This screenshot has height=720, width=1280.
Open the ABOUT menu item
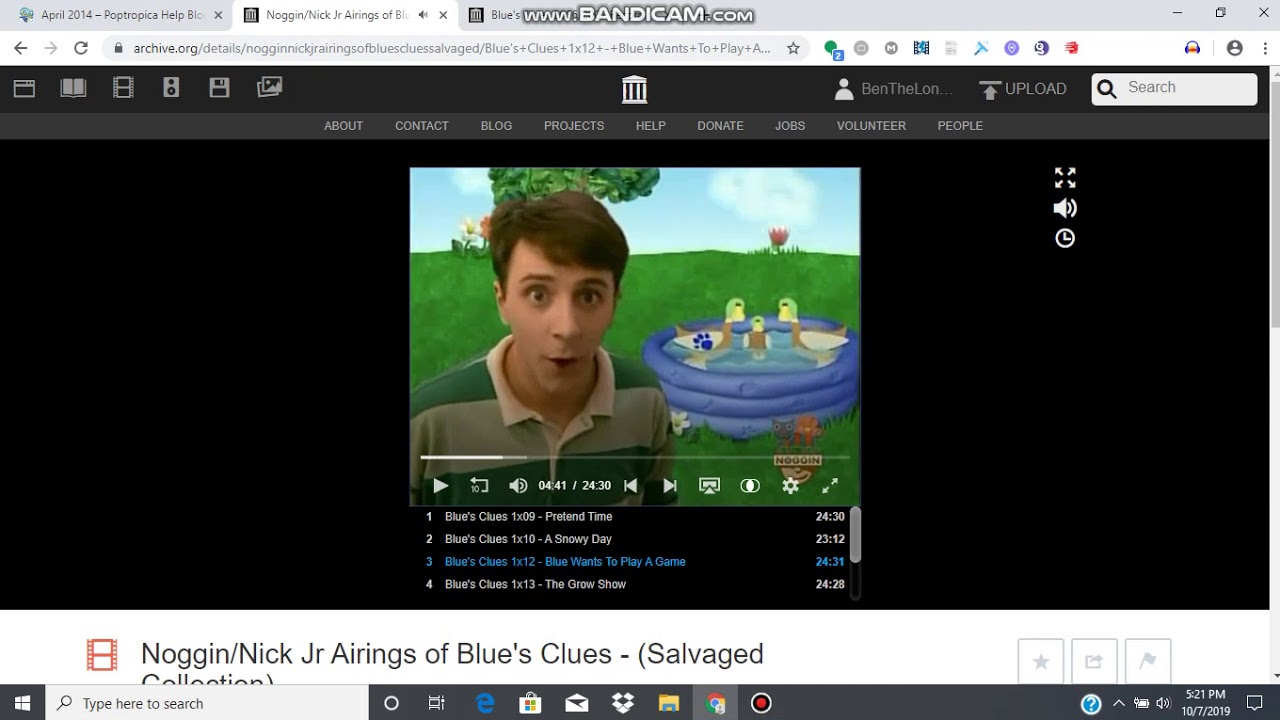(343, 126)
